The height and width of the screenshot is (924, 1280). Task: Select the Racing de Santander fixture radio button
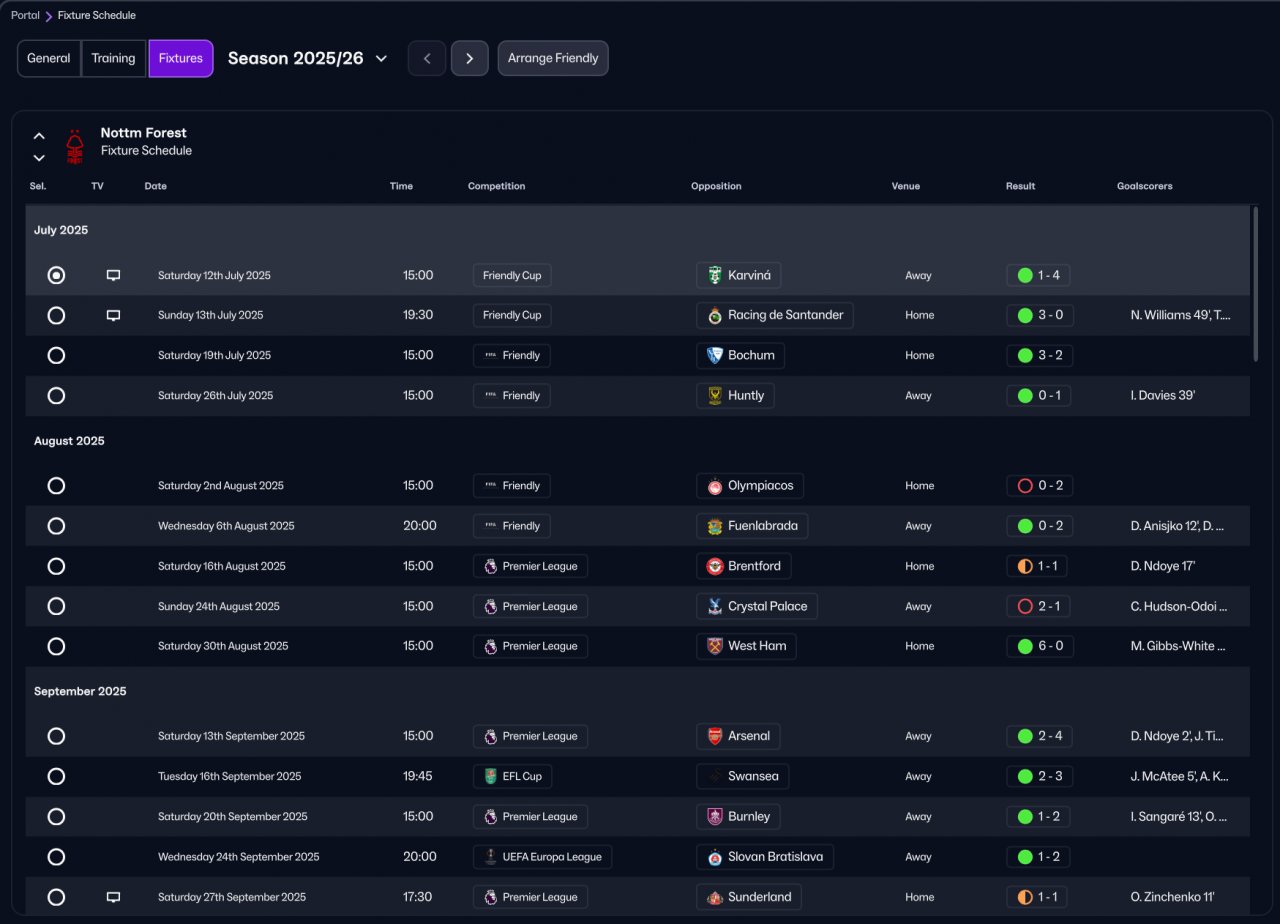[56, 315]
